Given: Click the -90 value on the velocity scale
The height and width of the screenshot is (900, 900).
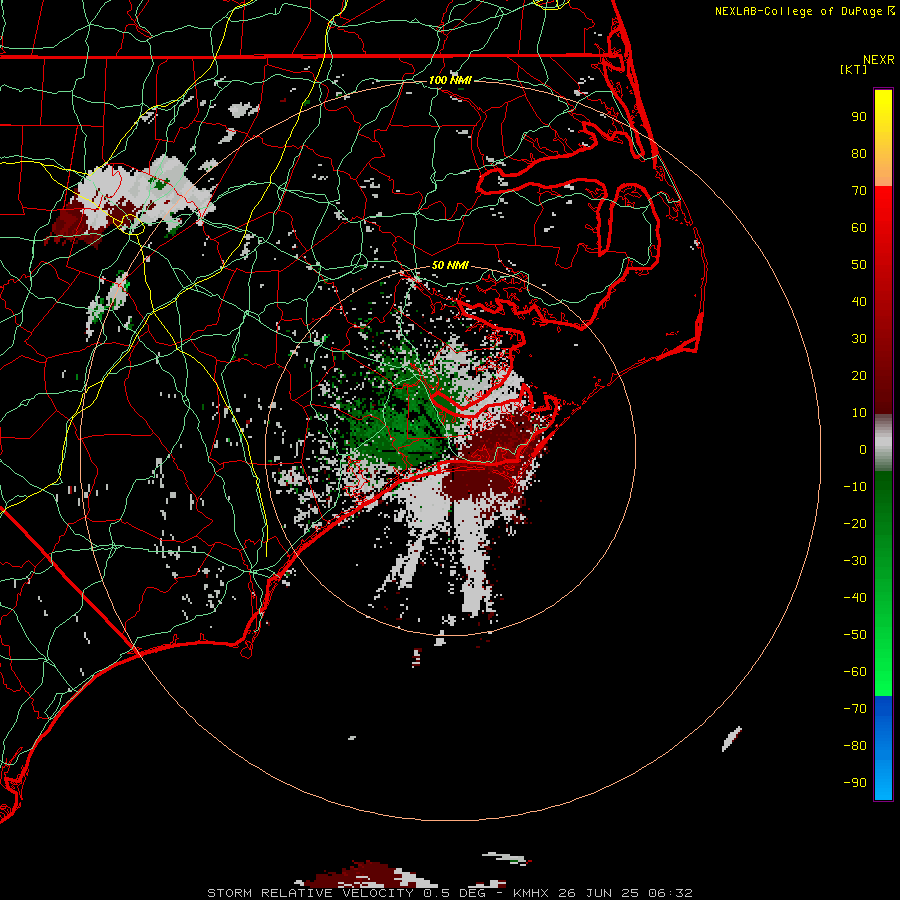Looking at the screenshot, I should coord(855,783).
